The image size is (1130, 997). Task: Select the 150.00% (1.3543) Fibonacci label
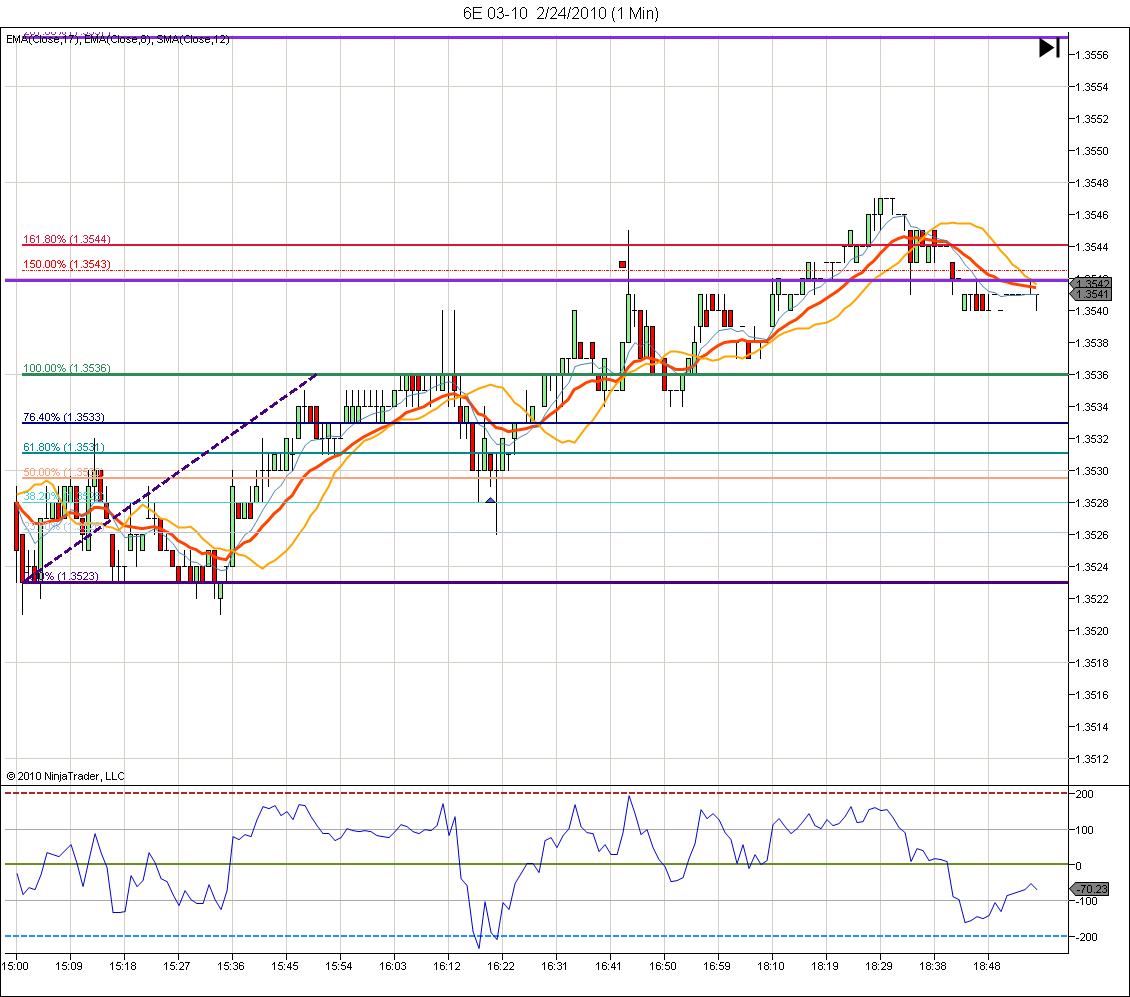67,264
